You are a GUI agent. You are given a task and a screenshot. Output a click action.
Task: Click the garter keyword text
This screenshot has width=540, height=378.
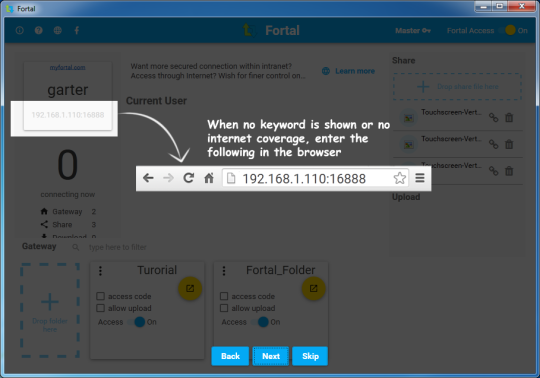(68, 90)
